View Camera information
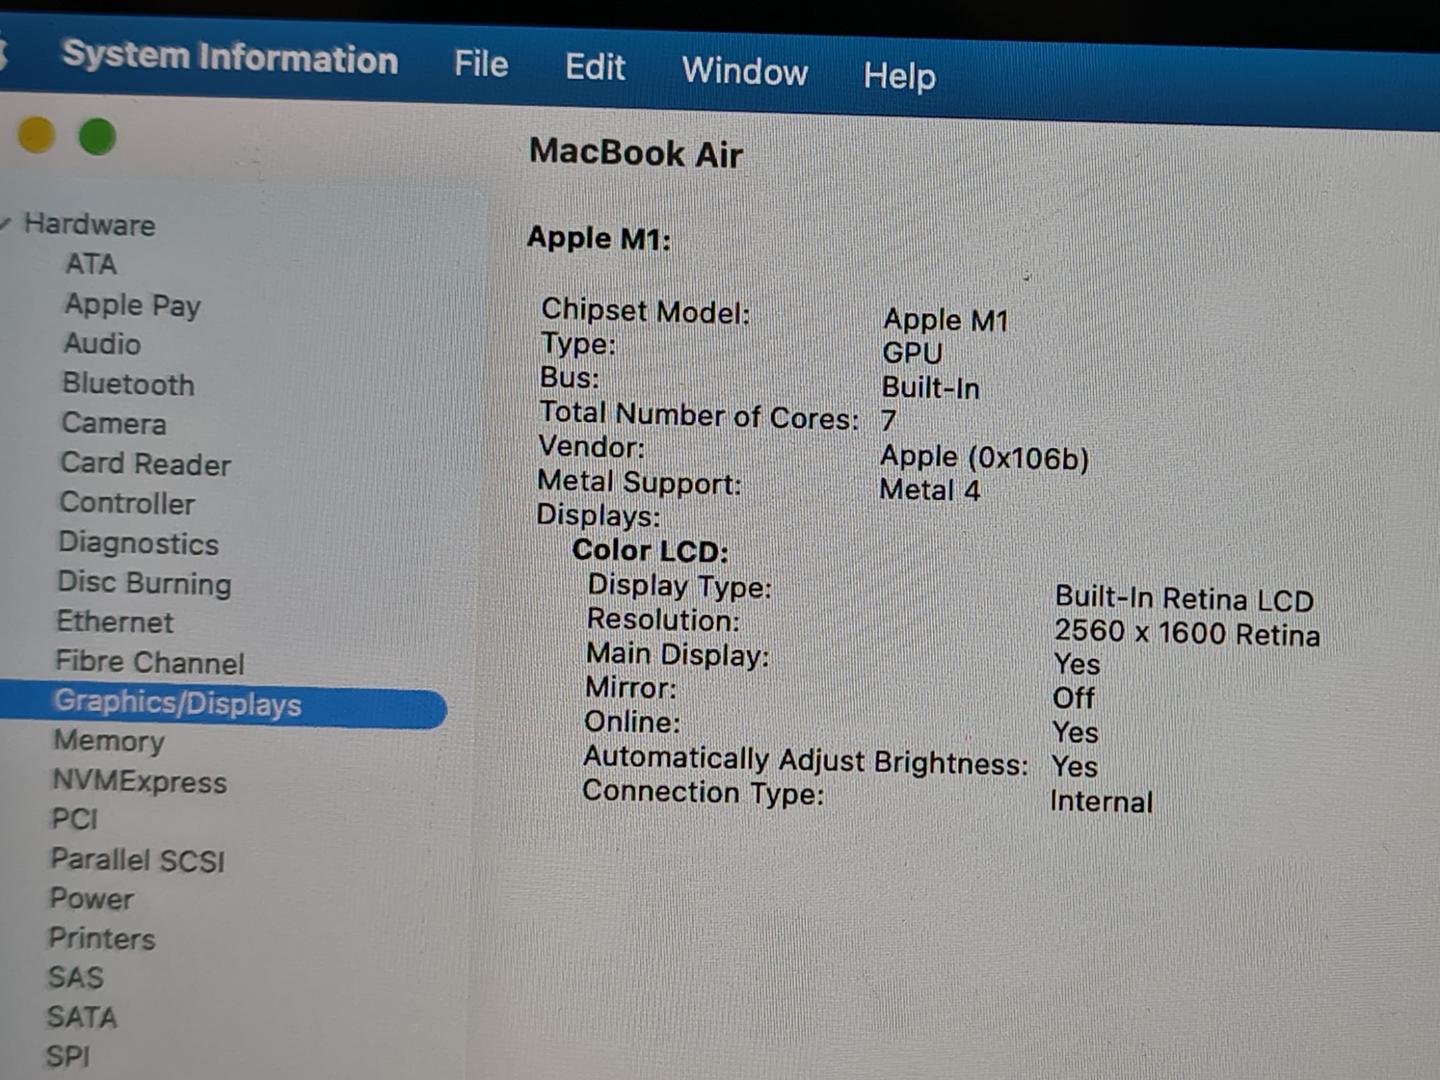The height and width of the screenshot is (1080, 1440). 114,424
